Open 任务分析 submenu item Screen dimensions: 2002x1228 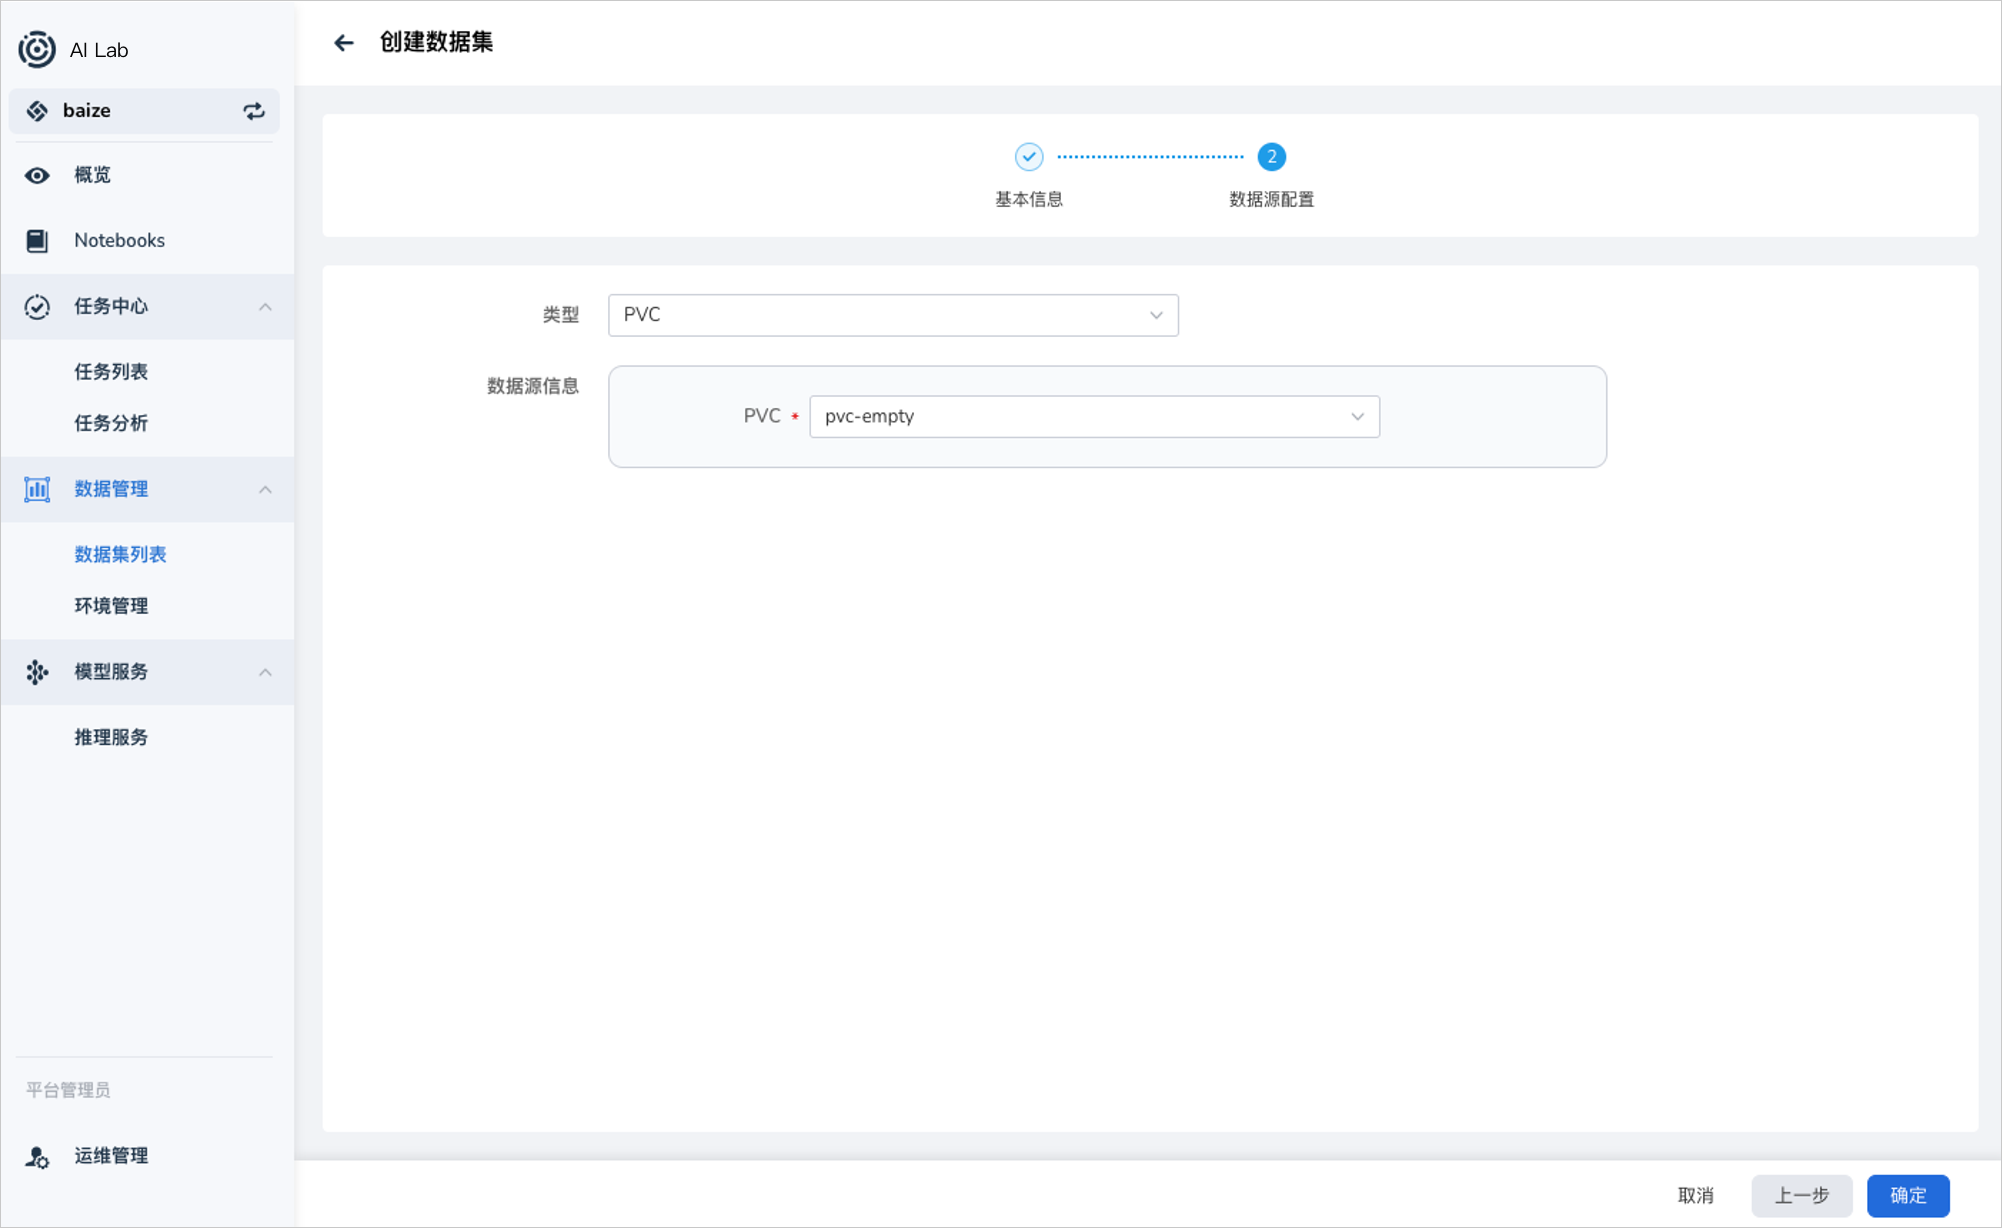111,423
